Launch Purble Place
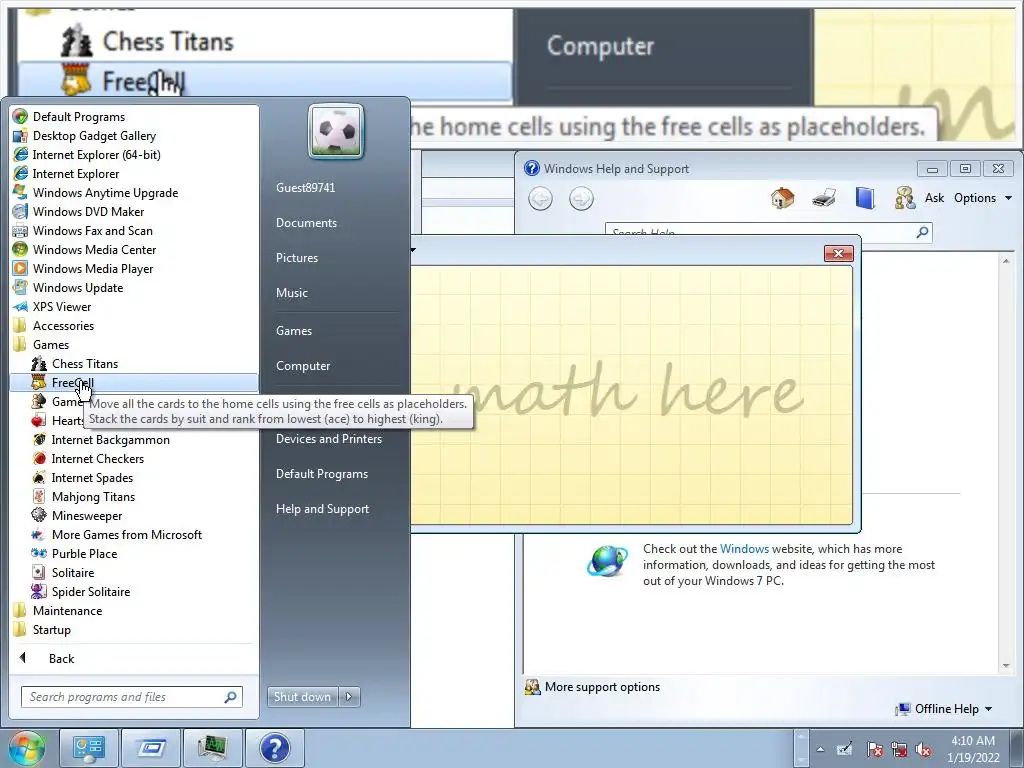 click(84, 553)
